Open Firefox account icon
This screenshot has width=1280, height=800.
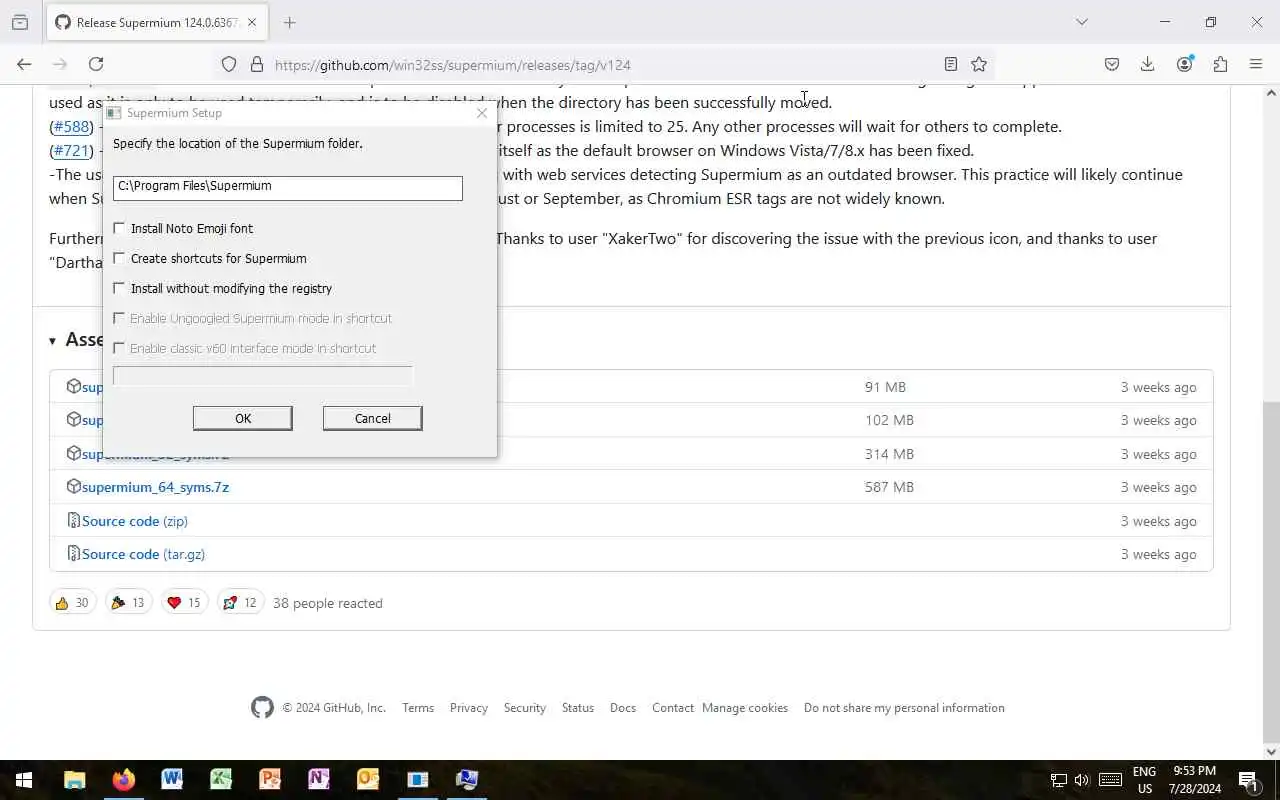click(x=1184, y=64)
